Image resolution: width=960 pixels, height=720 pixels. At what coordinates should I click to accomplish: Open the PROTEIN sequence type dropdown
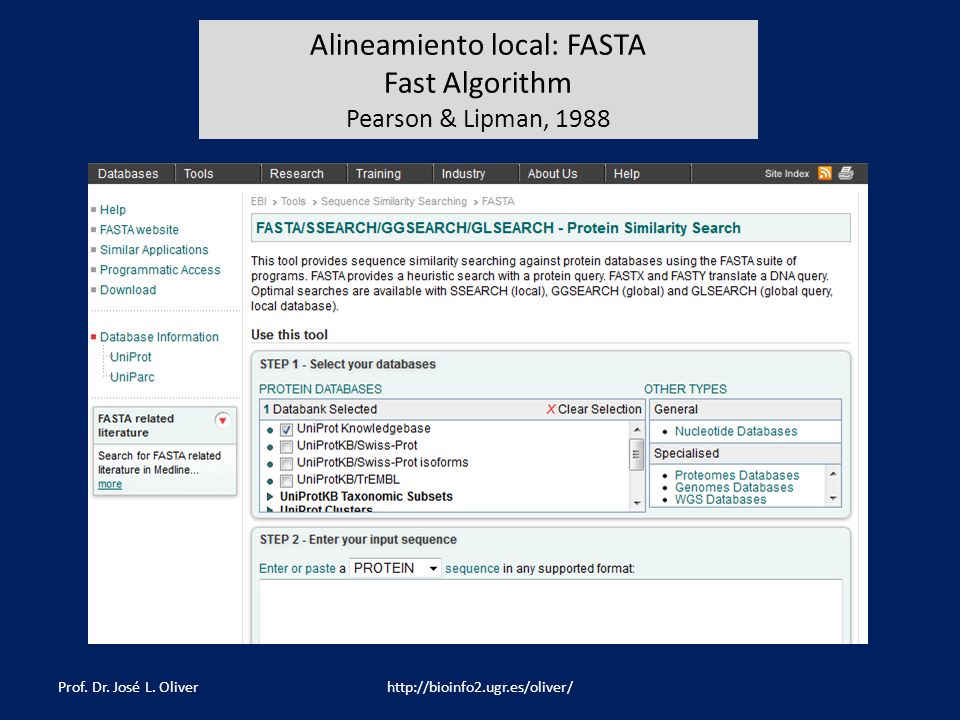tap(395, 568)
